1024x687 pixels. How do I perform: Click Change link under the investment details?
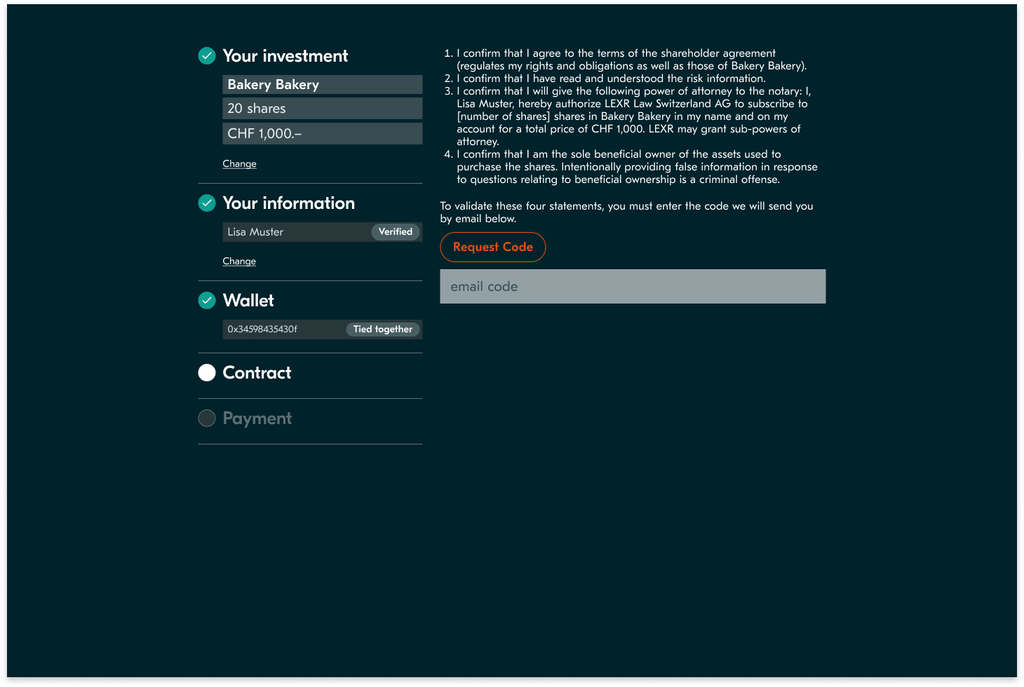(x=239, y=164)
